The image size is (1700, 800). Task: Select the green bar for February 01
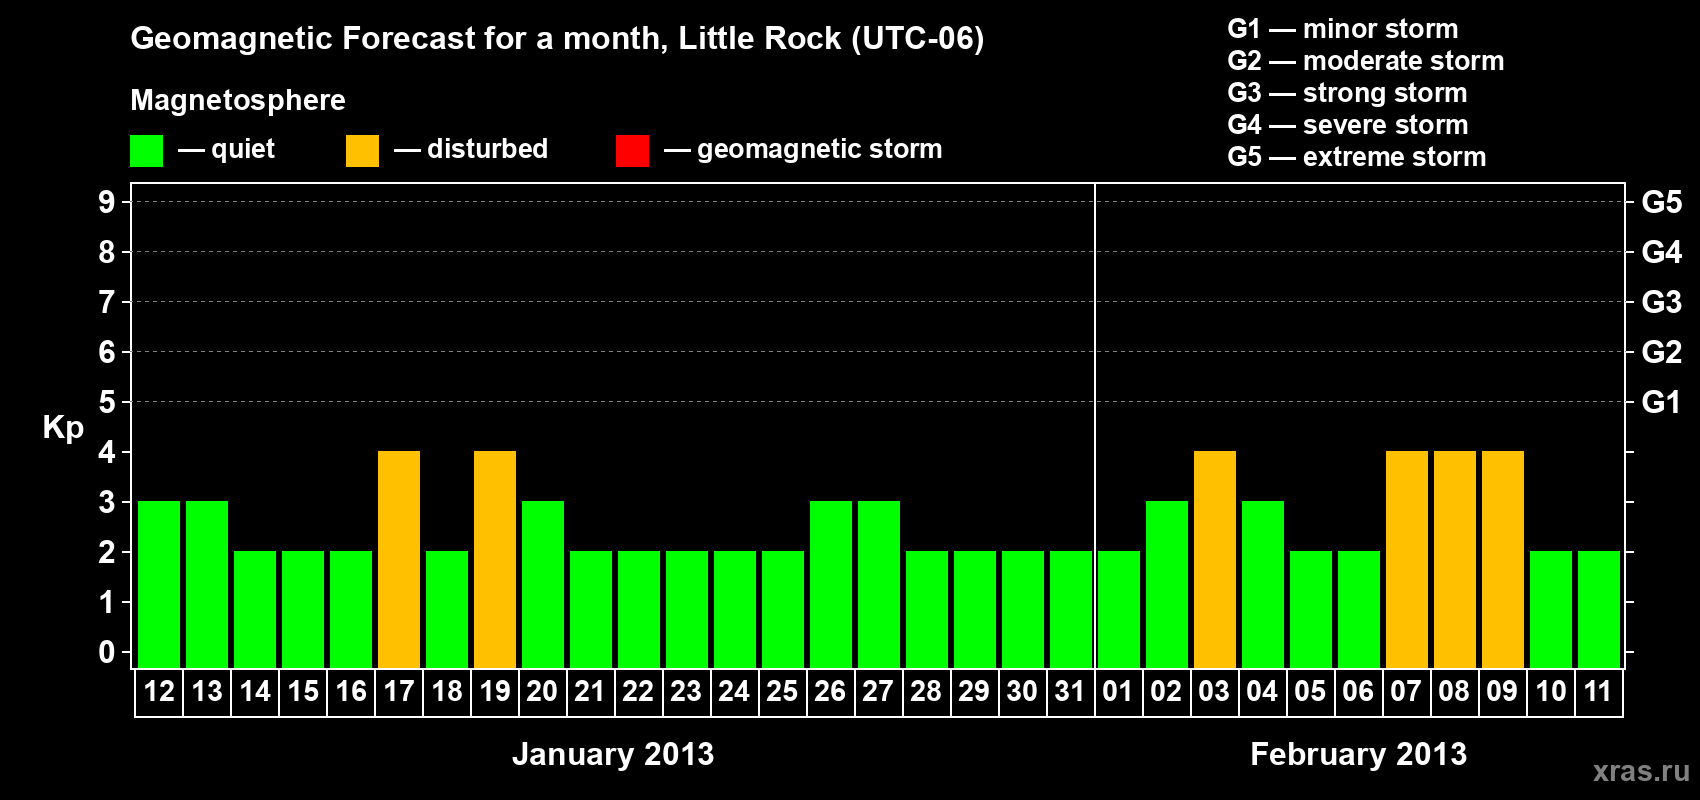1119,610
